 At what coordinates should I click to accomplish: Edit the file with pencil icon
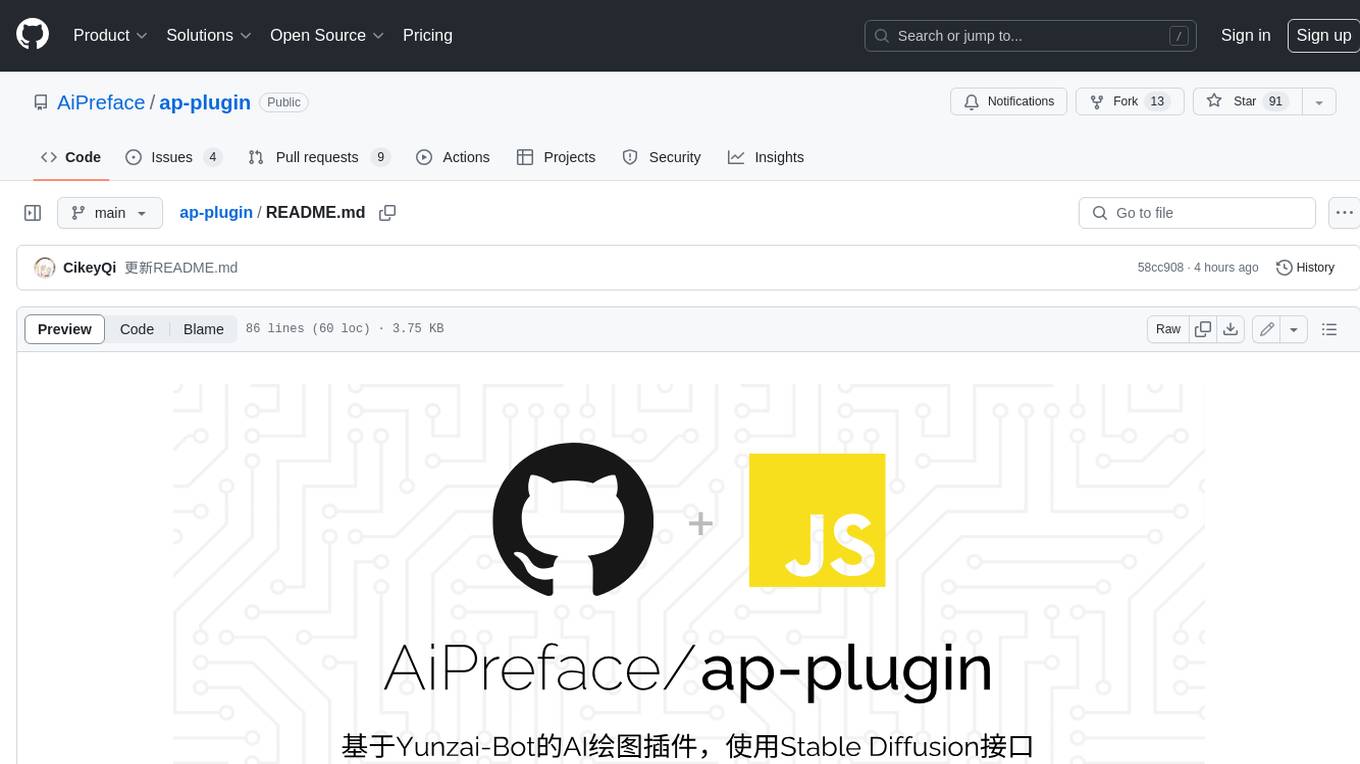pyautogui.click(x=1267, y=329)
